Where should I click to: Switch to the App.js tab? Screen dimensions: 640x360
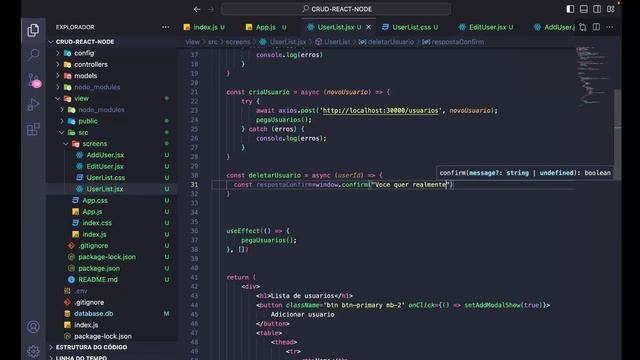click(266, 27)
